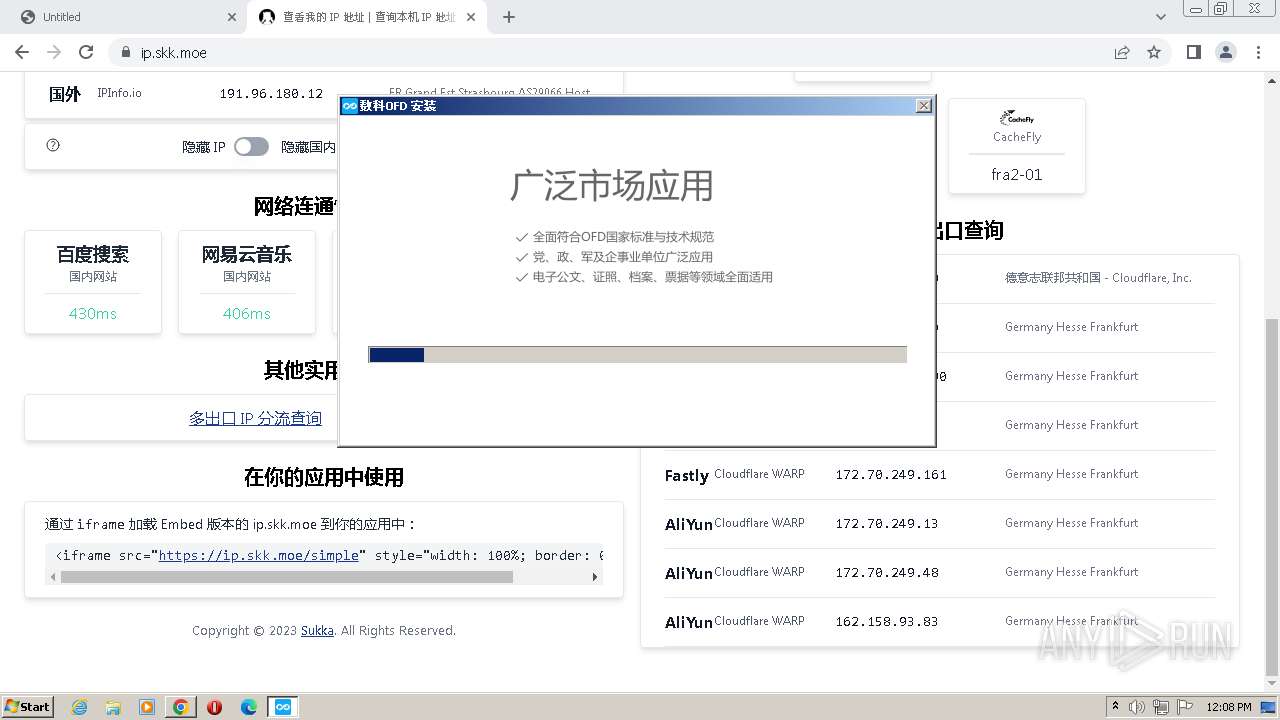Select IP 191.96.180.12 text
The image size is (1280, 720).
coord(271,94)
